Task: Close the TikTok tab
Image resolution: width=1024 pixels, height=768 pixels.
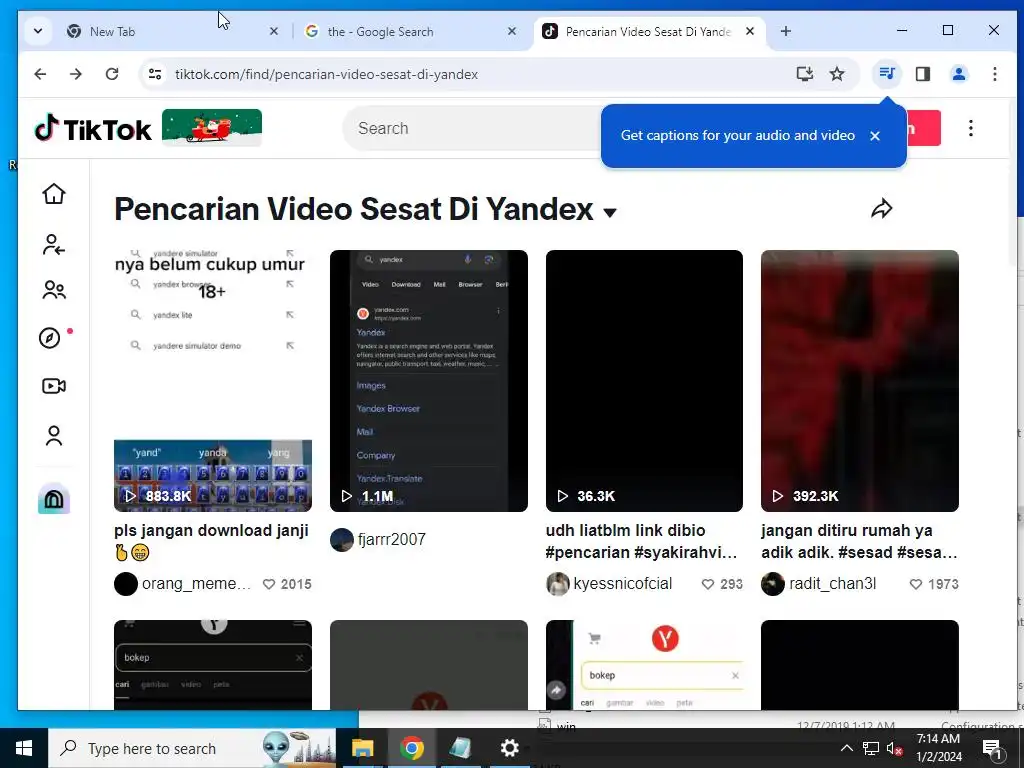Action: click(x=750, y=31)
